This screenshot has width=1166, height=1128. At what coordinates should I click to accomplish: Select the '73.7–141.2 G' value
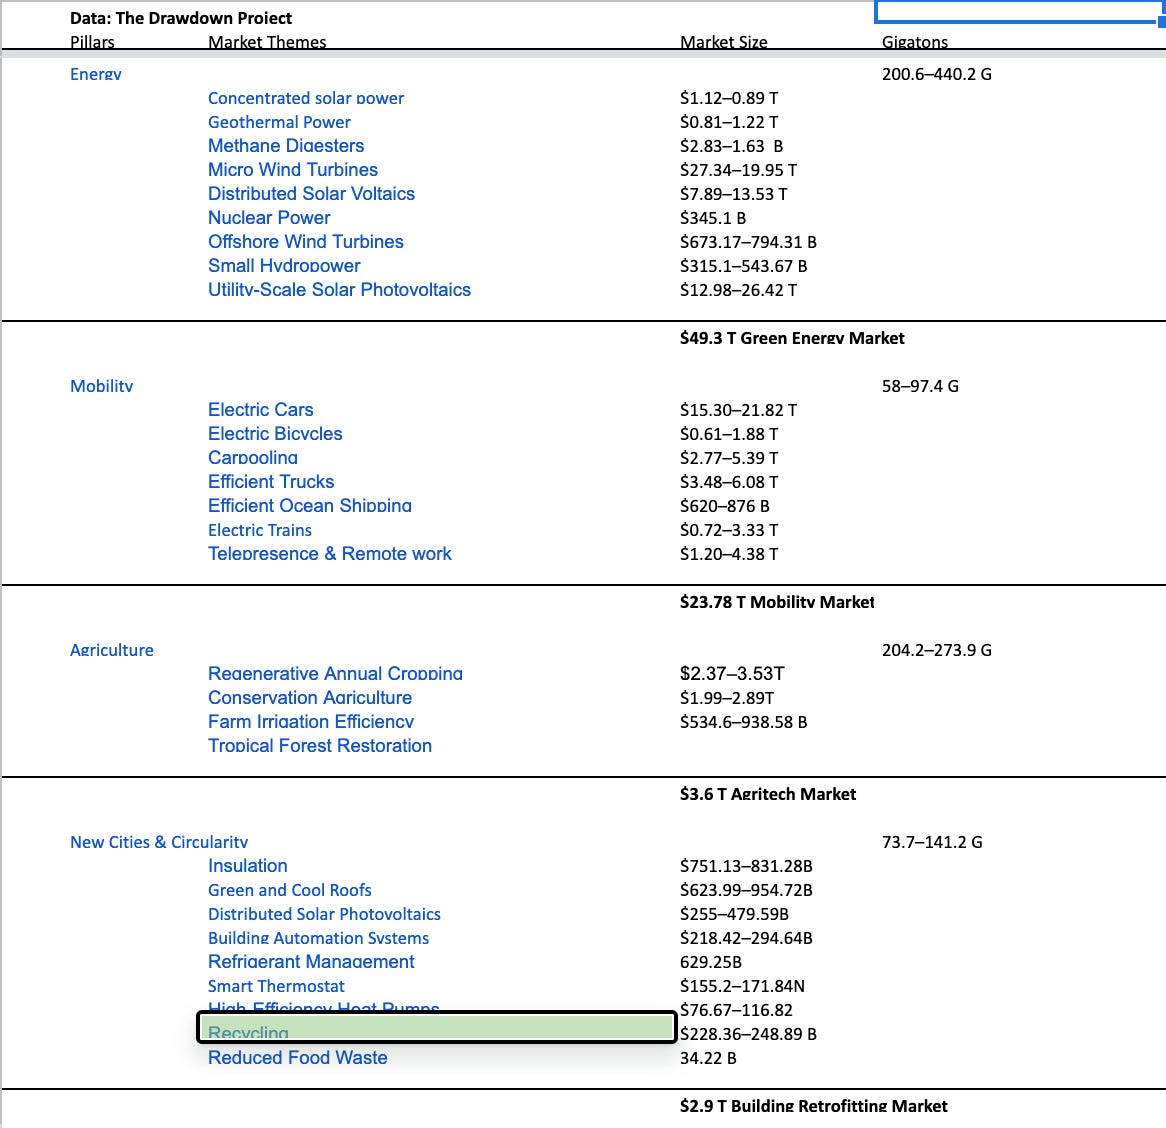(x=932, y=842)
